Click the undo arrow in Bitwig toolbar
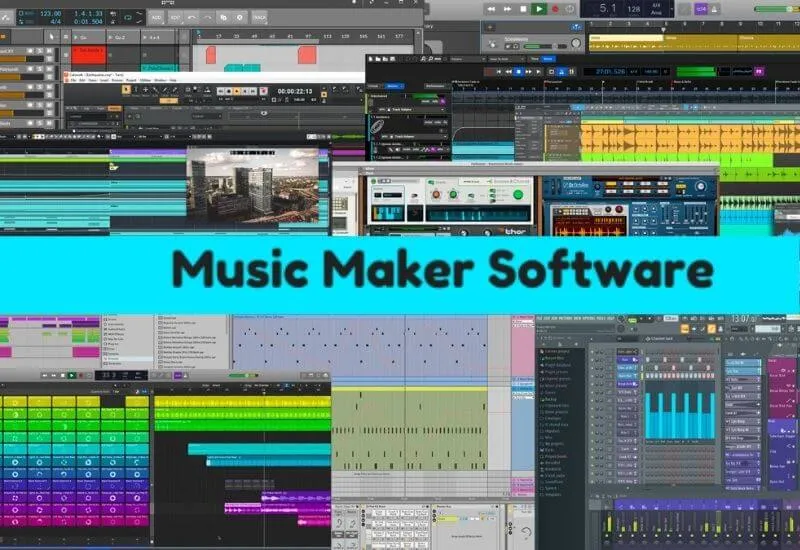 point(191,17)
